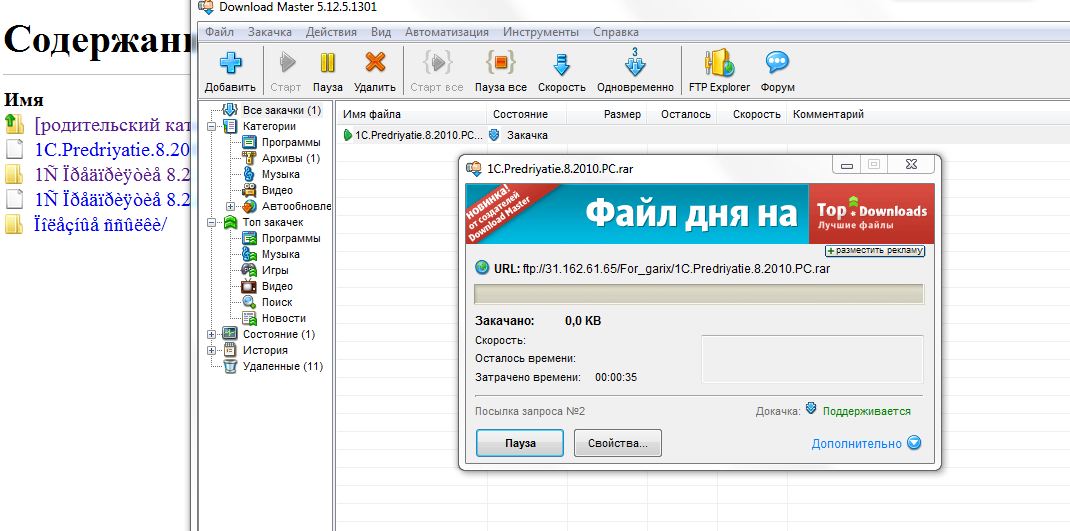Image resolution: width=1070 pixels, height=531 pixels.
Task: Select Видео under Категории
Action: [277, 190]
